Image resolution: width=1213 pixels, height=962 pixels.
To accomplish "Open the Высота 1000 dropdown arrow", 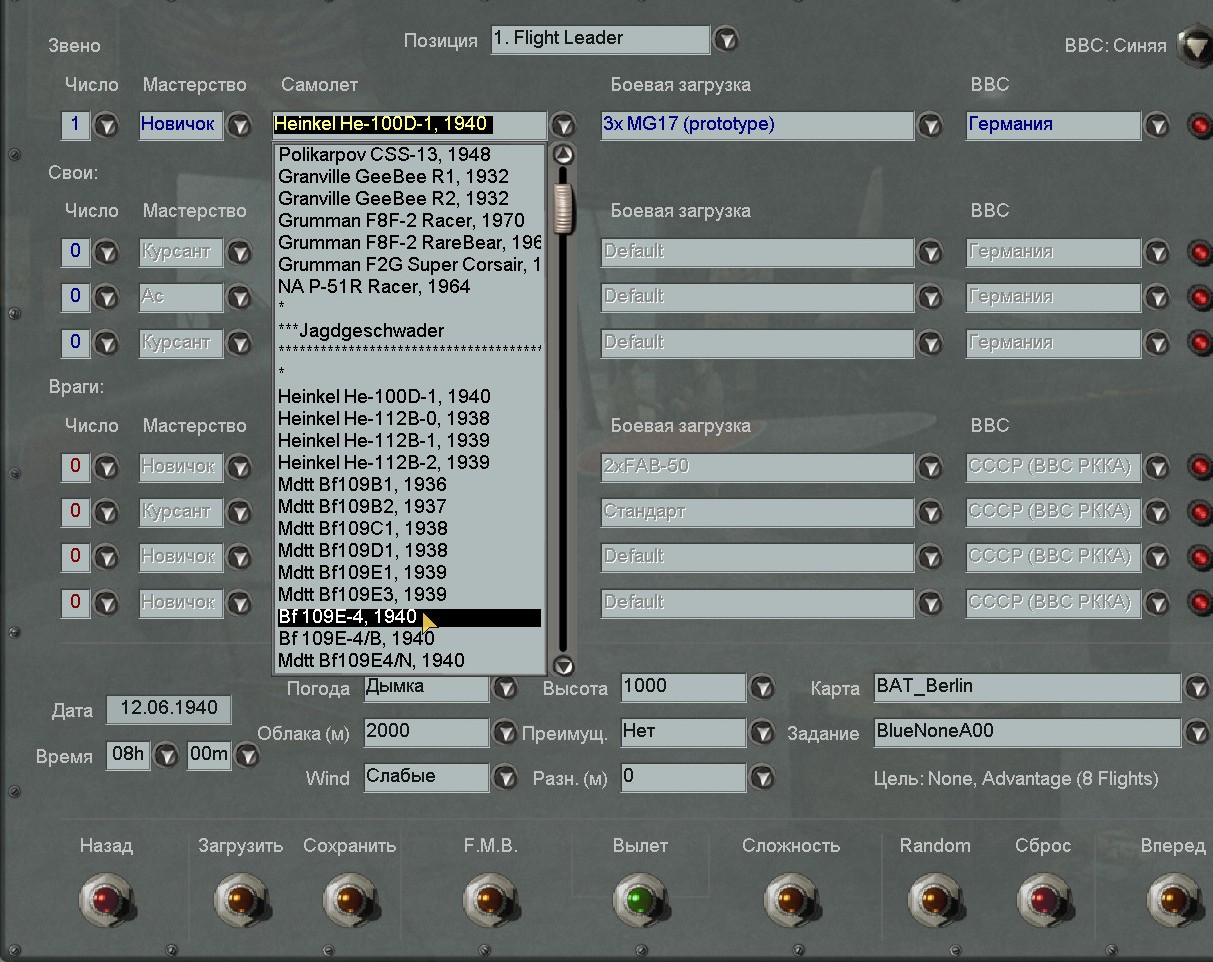I will [x=763, y=688].
